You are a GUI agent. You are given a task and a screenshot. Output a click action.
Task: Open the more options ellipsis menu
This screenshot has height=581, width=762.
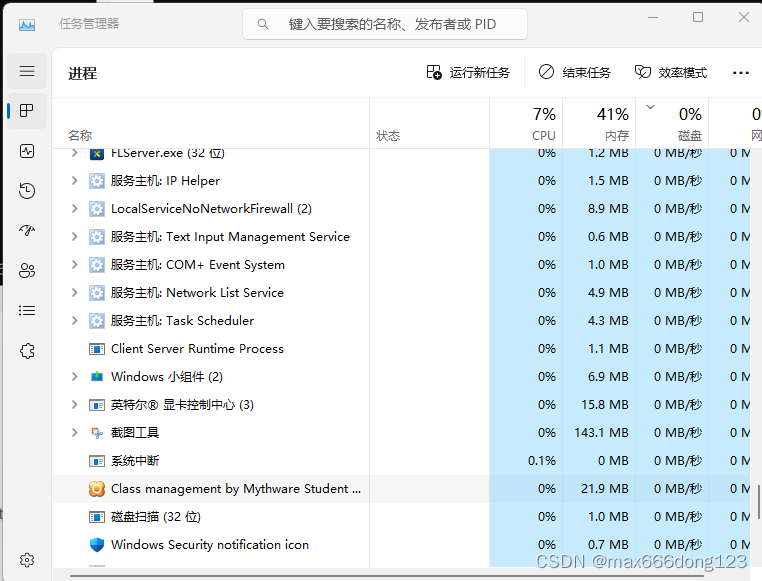741,73
